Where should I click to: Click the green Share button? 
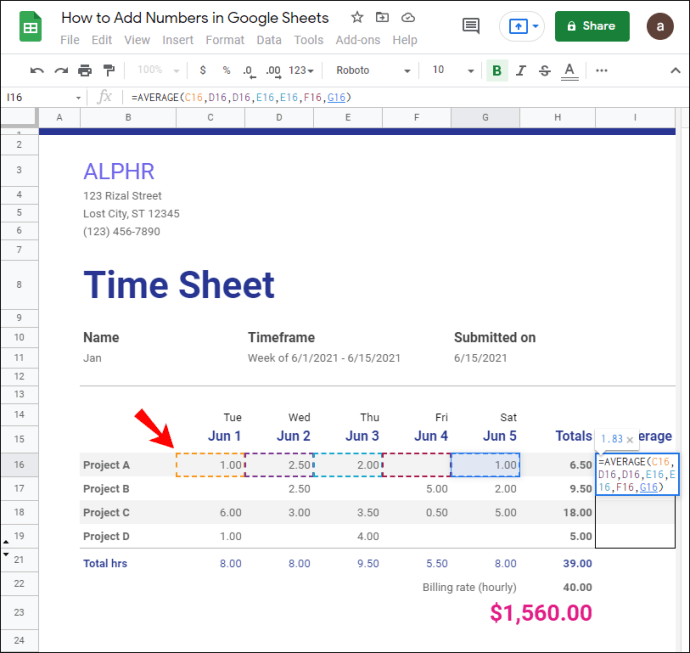(x=592, y=26)
